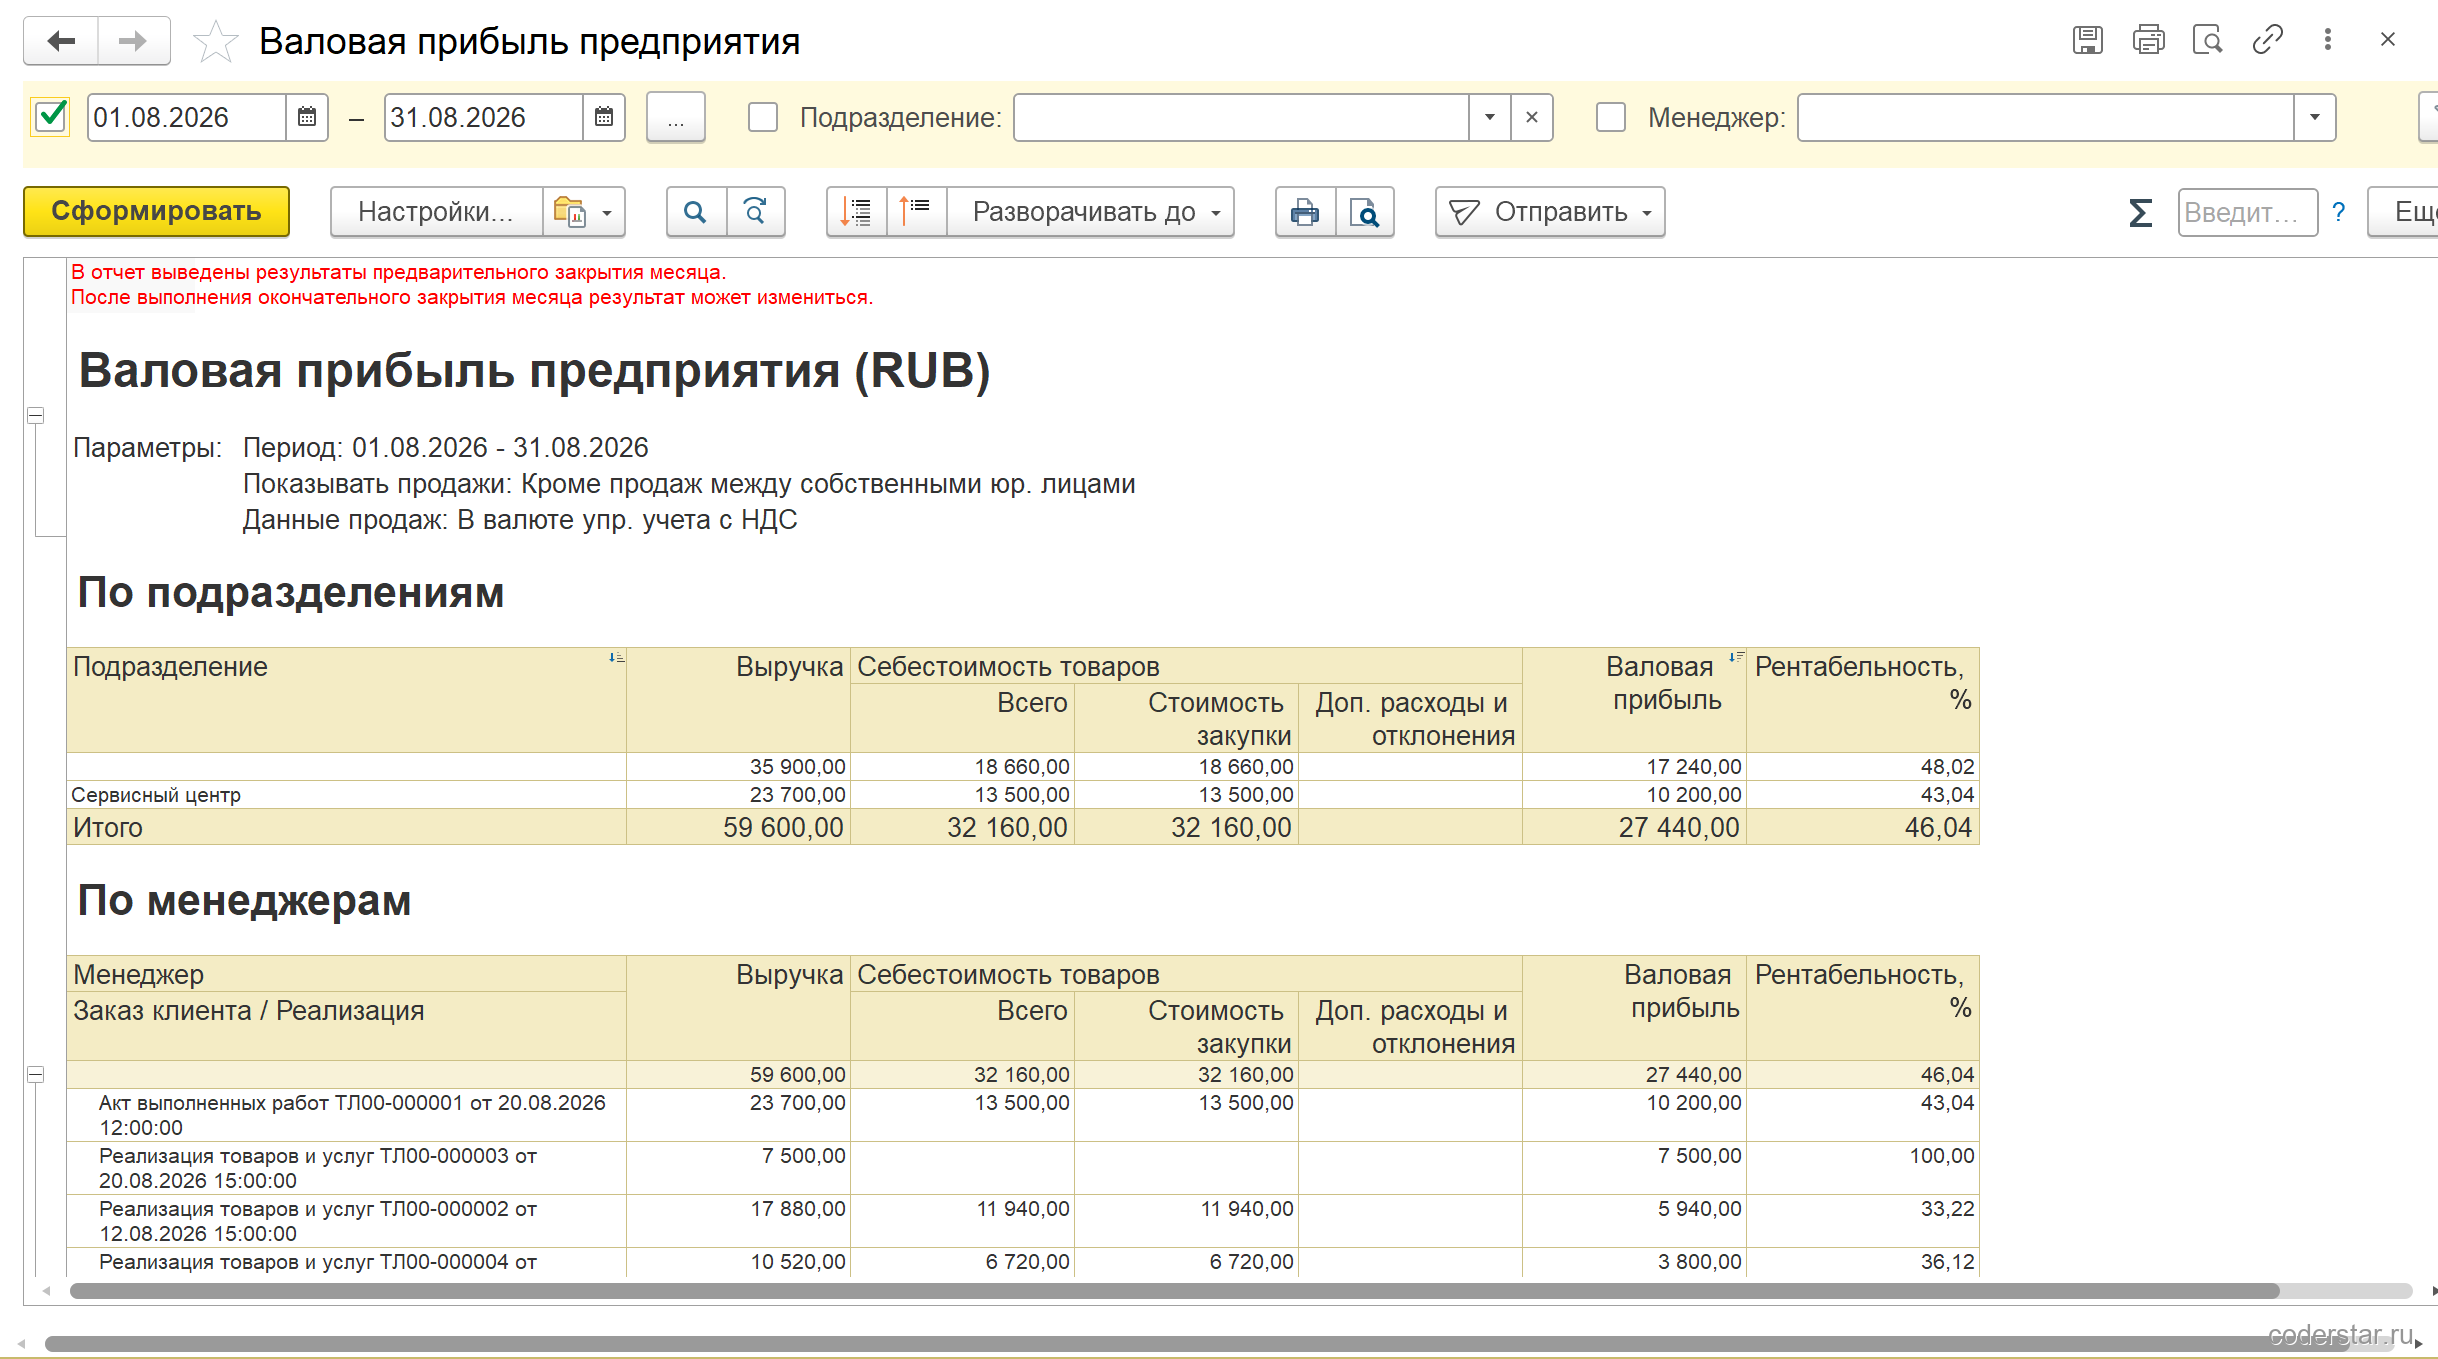
Task: Click the sigma sum icon
Action: coord(2140,212)
